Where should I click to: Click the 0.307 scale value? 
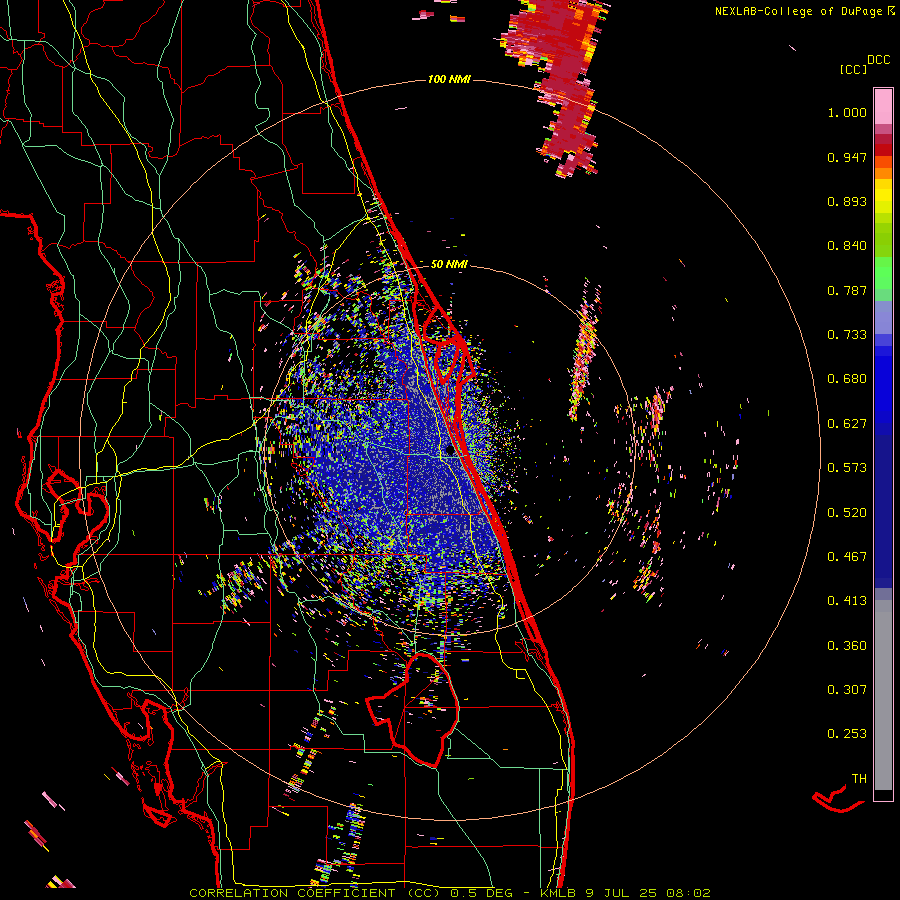click(847, 690)
